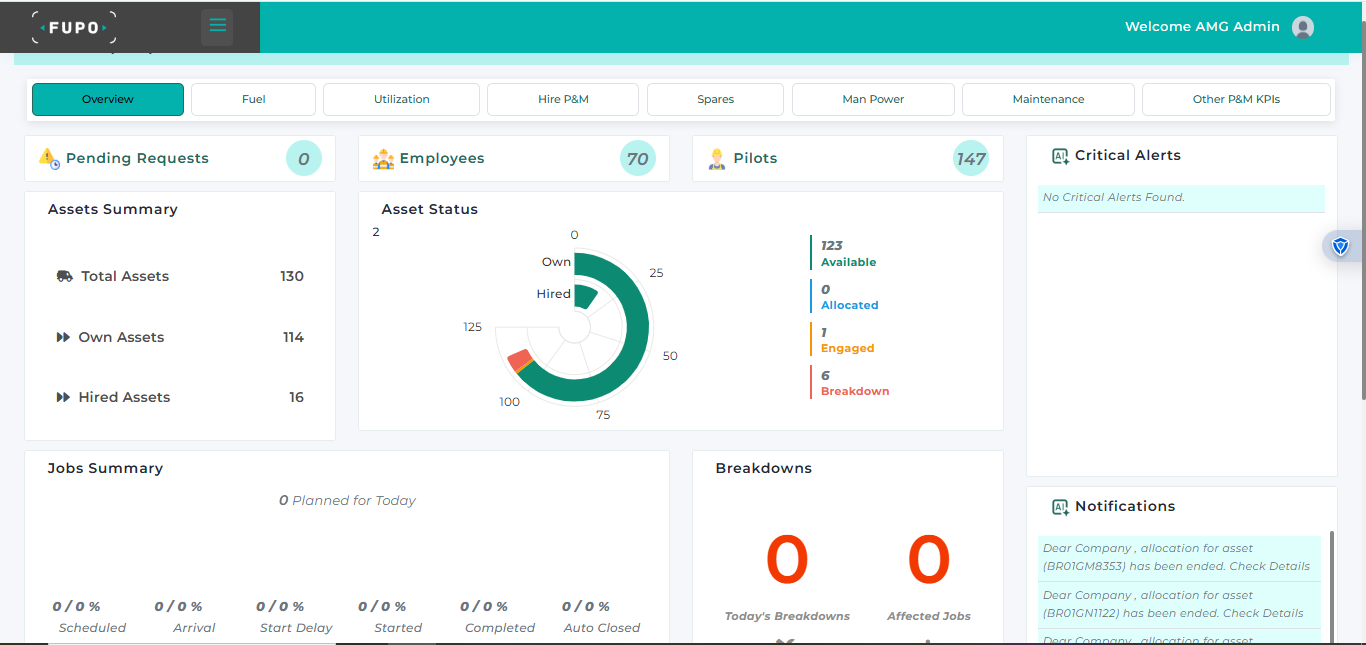The width and height of the screenshot is (1366, 645).
Task: Click the Employees group icon
Action: pyautogui.click(x=383, y=158)
